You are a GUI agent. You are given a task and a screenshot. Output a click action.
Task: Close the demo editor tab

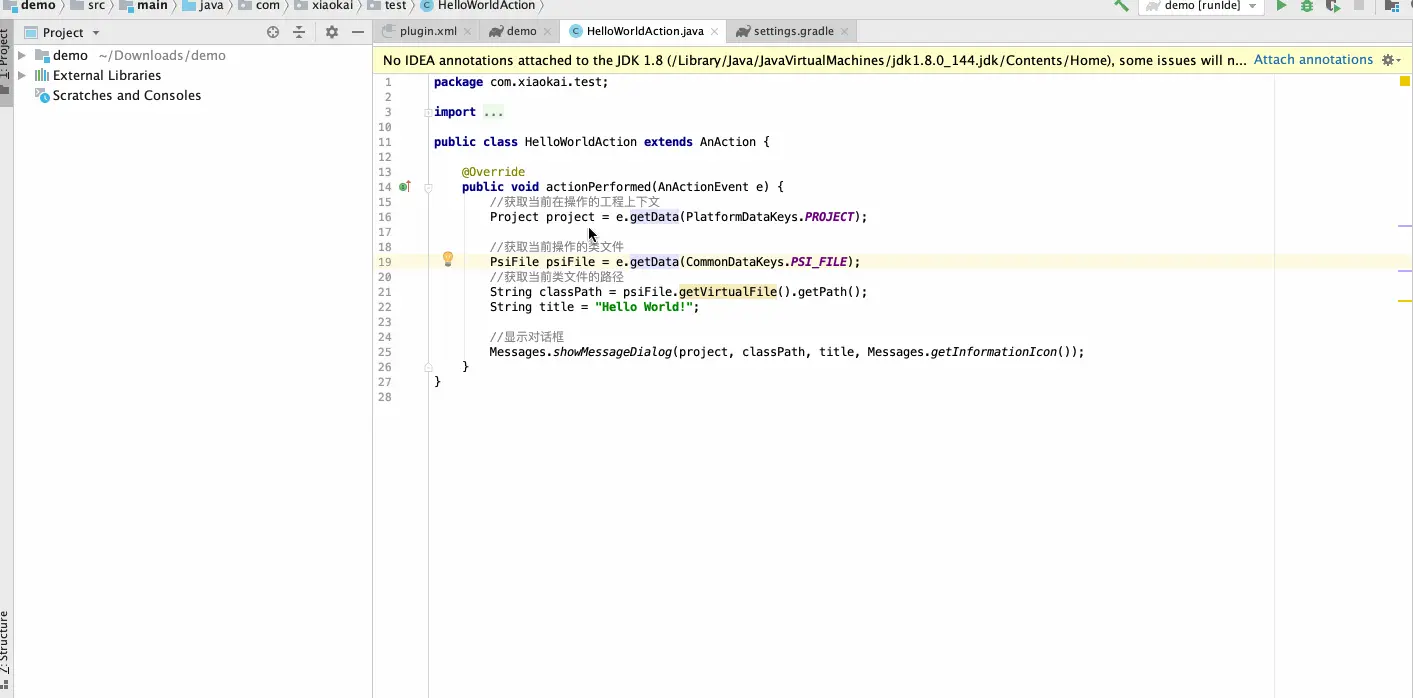(548, 32)
